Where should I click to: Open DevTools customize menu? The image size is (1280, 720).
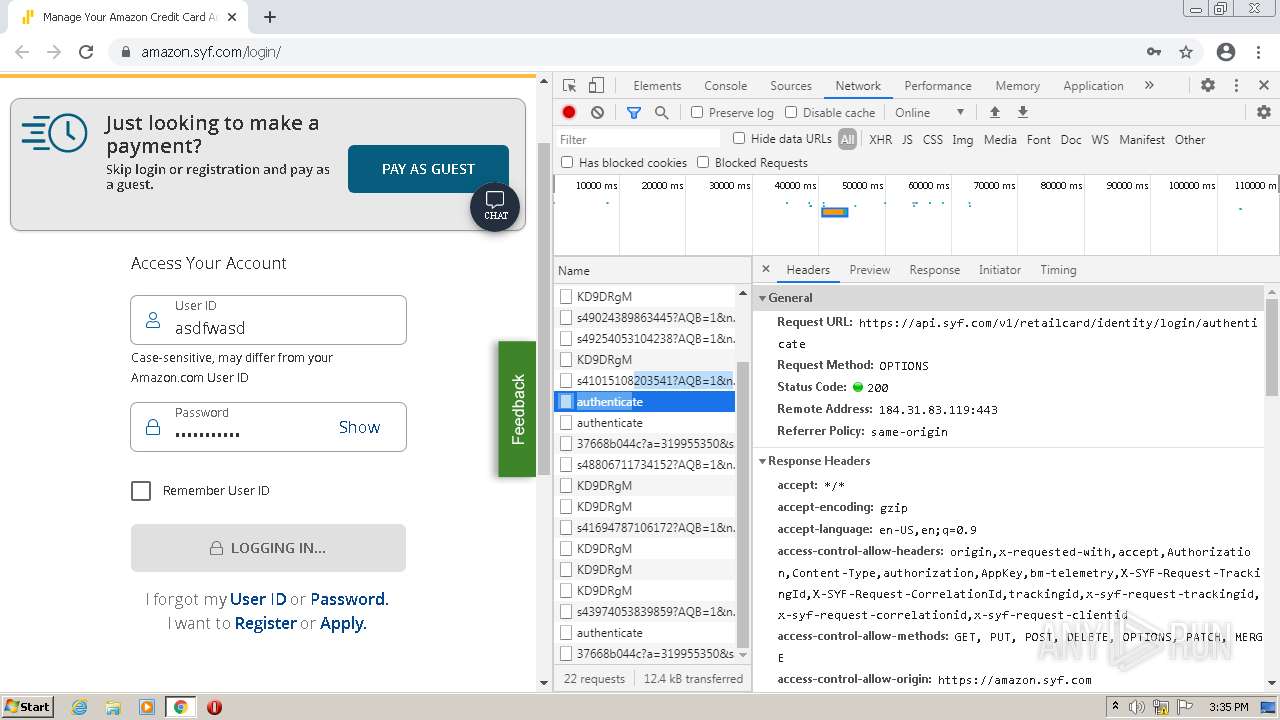[x=1236, y=86]
